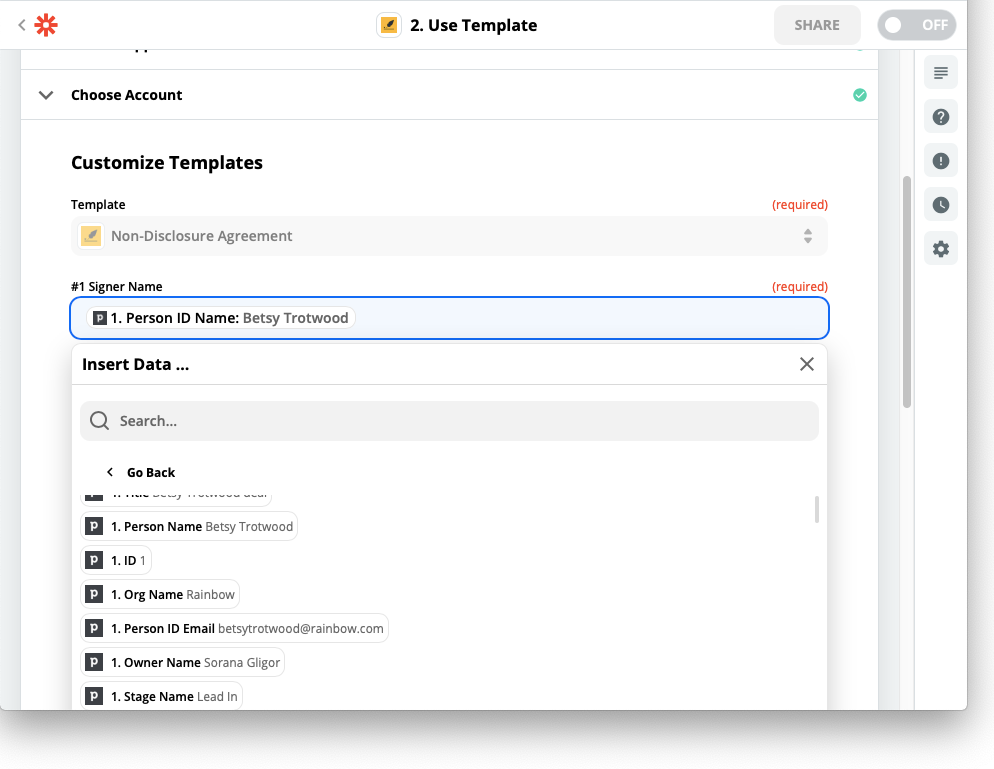Click the Insert Data list scrollbar
The height and width of the screenshot is (769, 994).
(x=816, y=510)
